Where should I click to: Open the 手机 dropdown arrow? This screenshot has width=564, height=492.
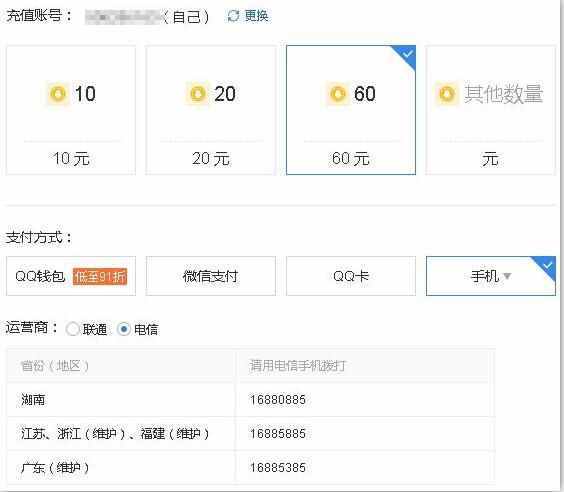[x=507, y=276]
